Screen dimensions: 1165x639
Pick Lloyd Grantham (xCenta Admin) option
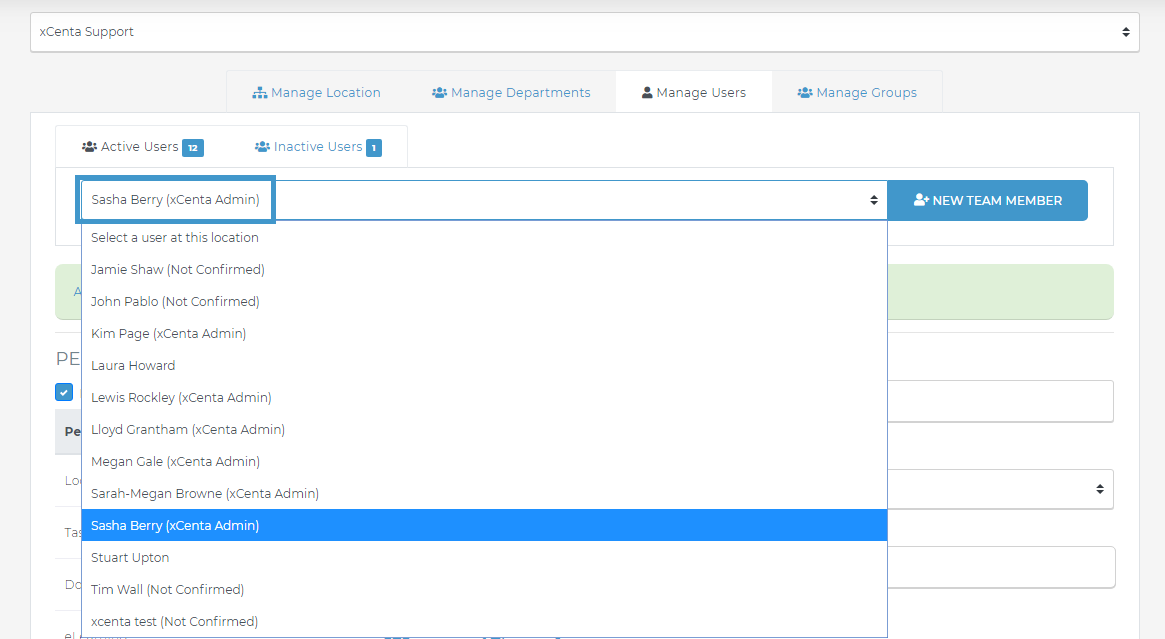pyautogui.click(x=484, y=429)
